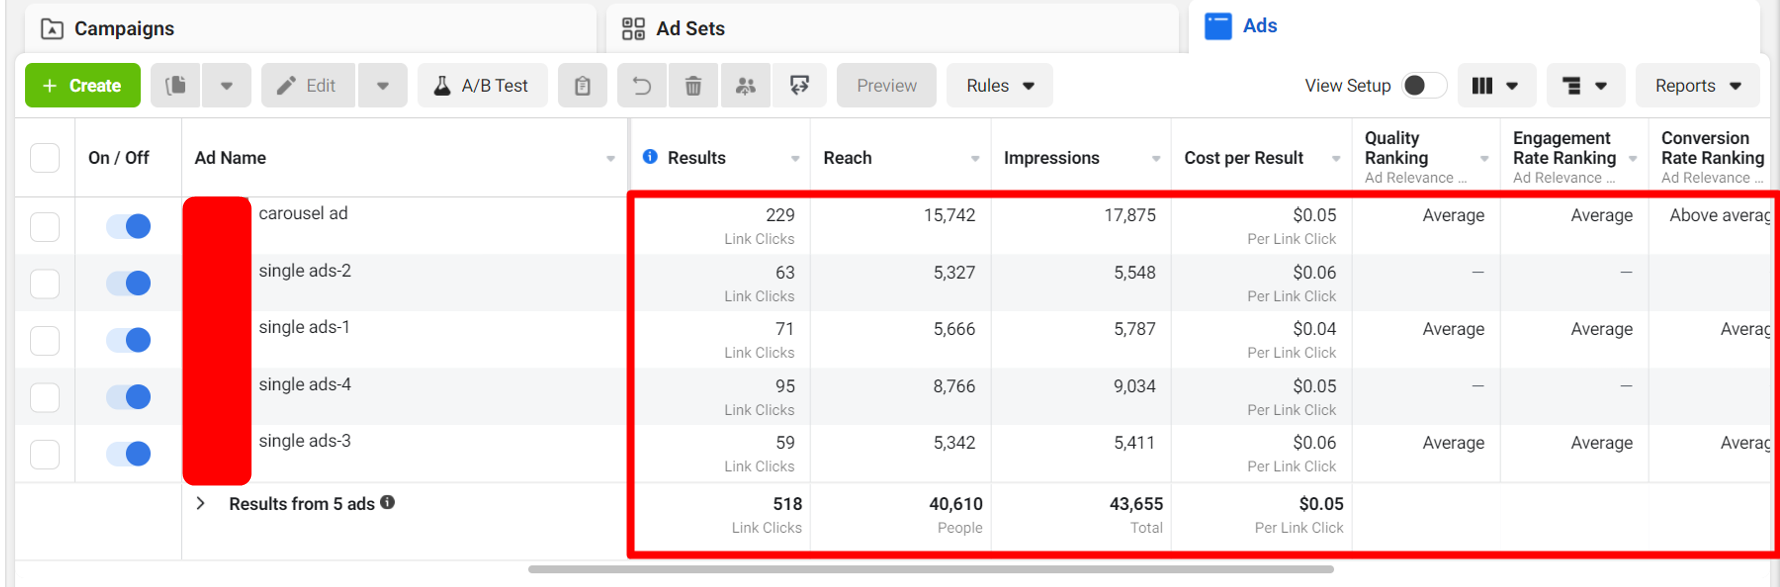Viewport: 1780px width, 587px height.
Task: Click the Results column info icon
Action: [650, 157]
